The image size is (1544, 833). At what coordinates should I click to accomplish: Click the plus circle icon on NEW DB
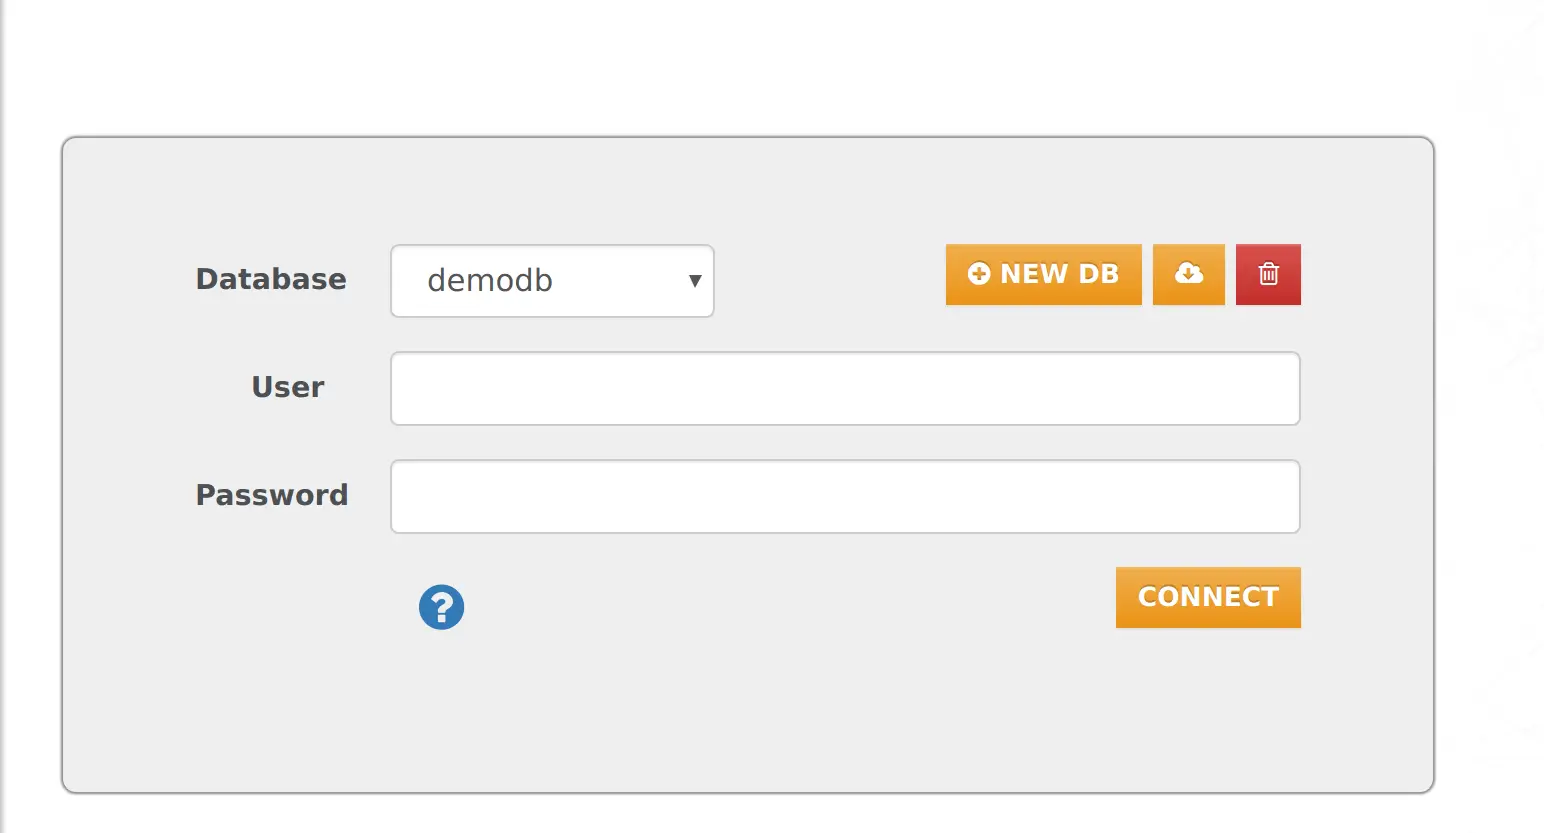coord(979,273)
